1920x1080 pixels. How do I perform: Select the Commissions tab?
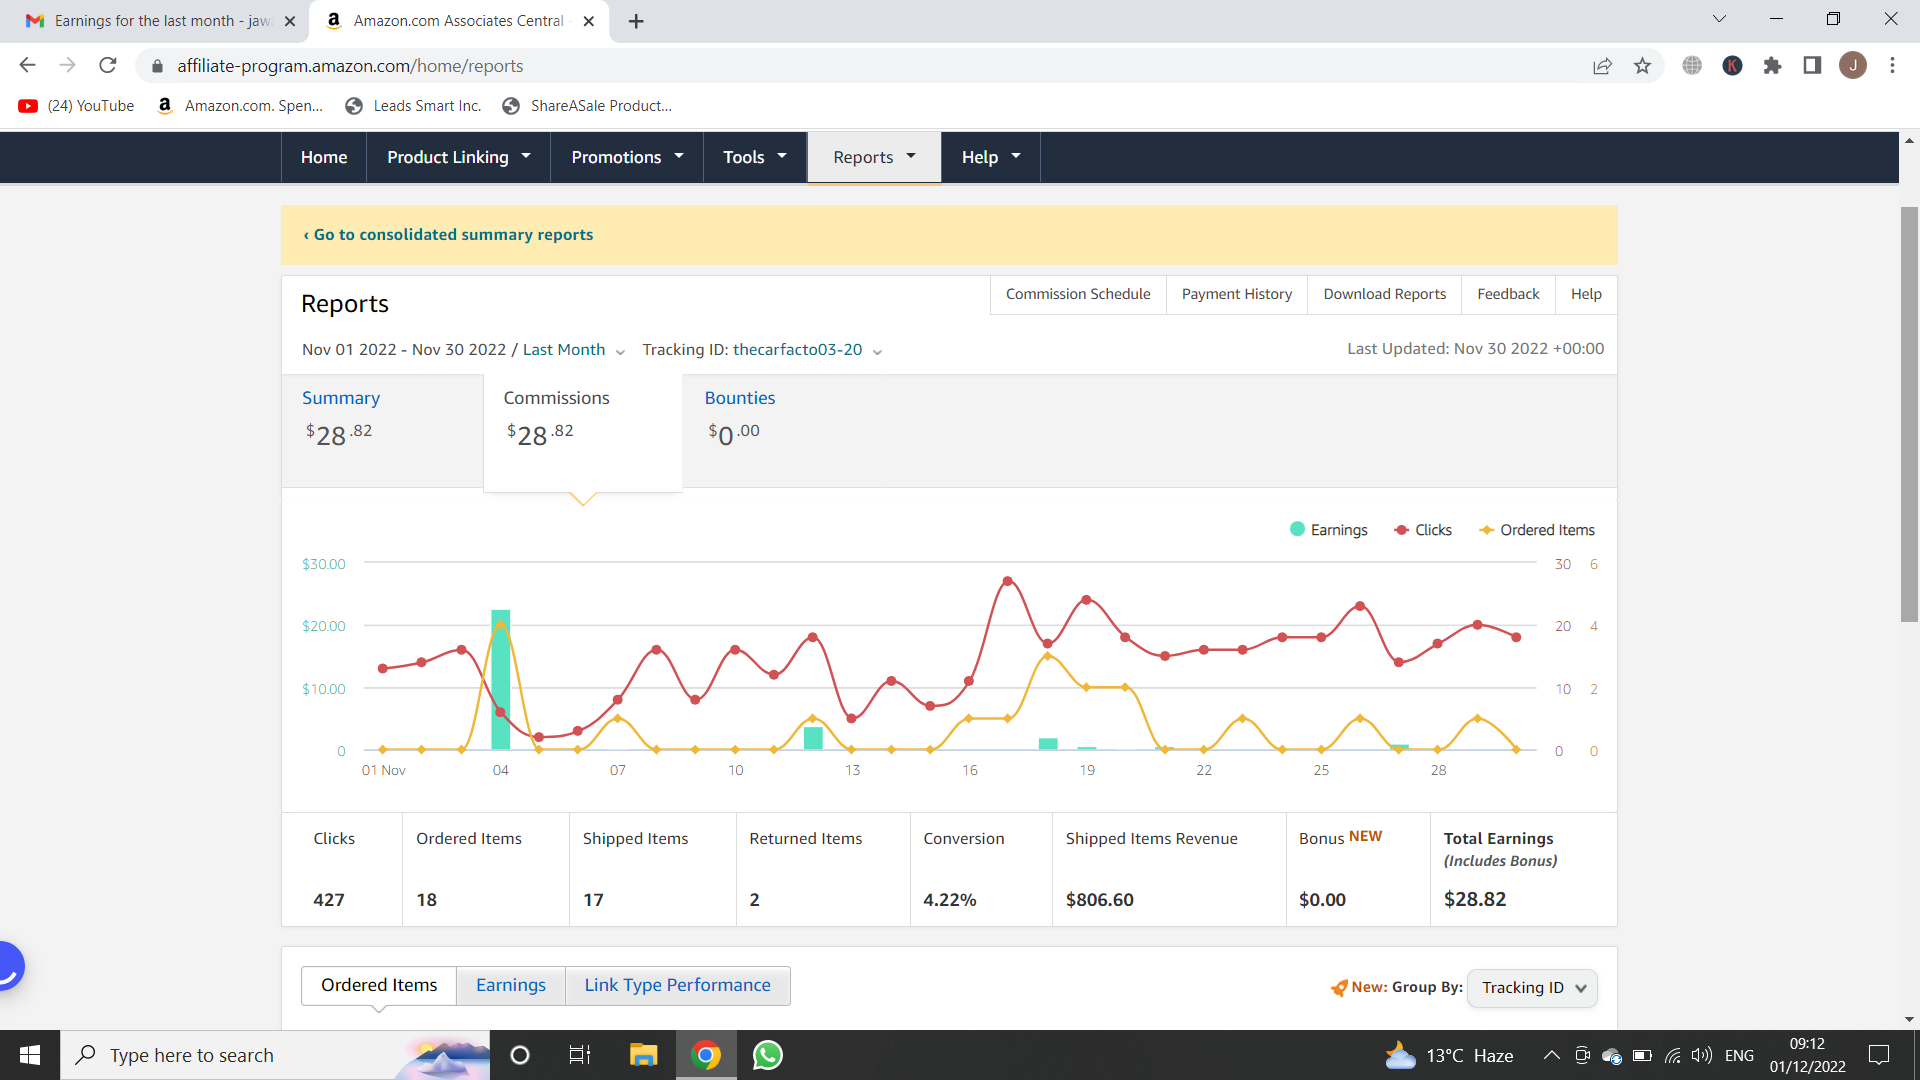(x=582, y=432)
